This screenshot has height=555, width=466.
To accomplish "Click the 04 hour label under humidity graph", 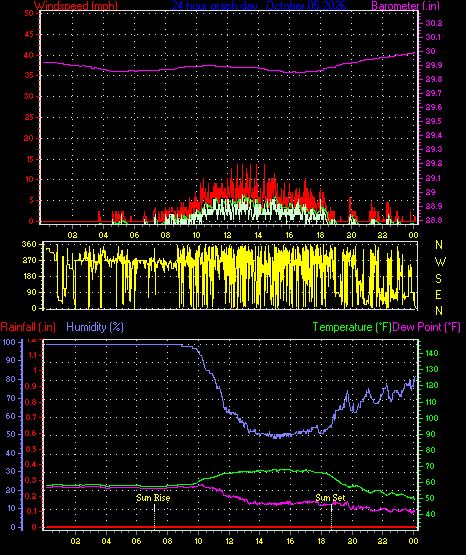I will (x=106, y=541).
